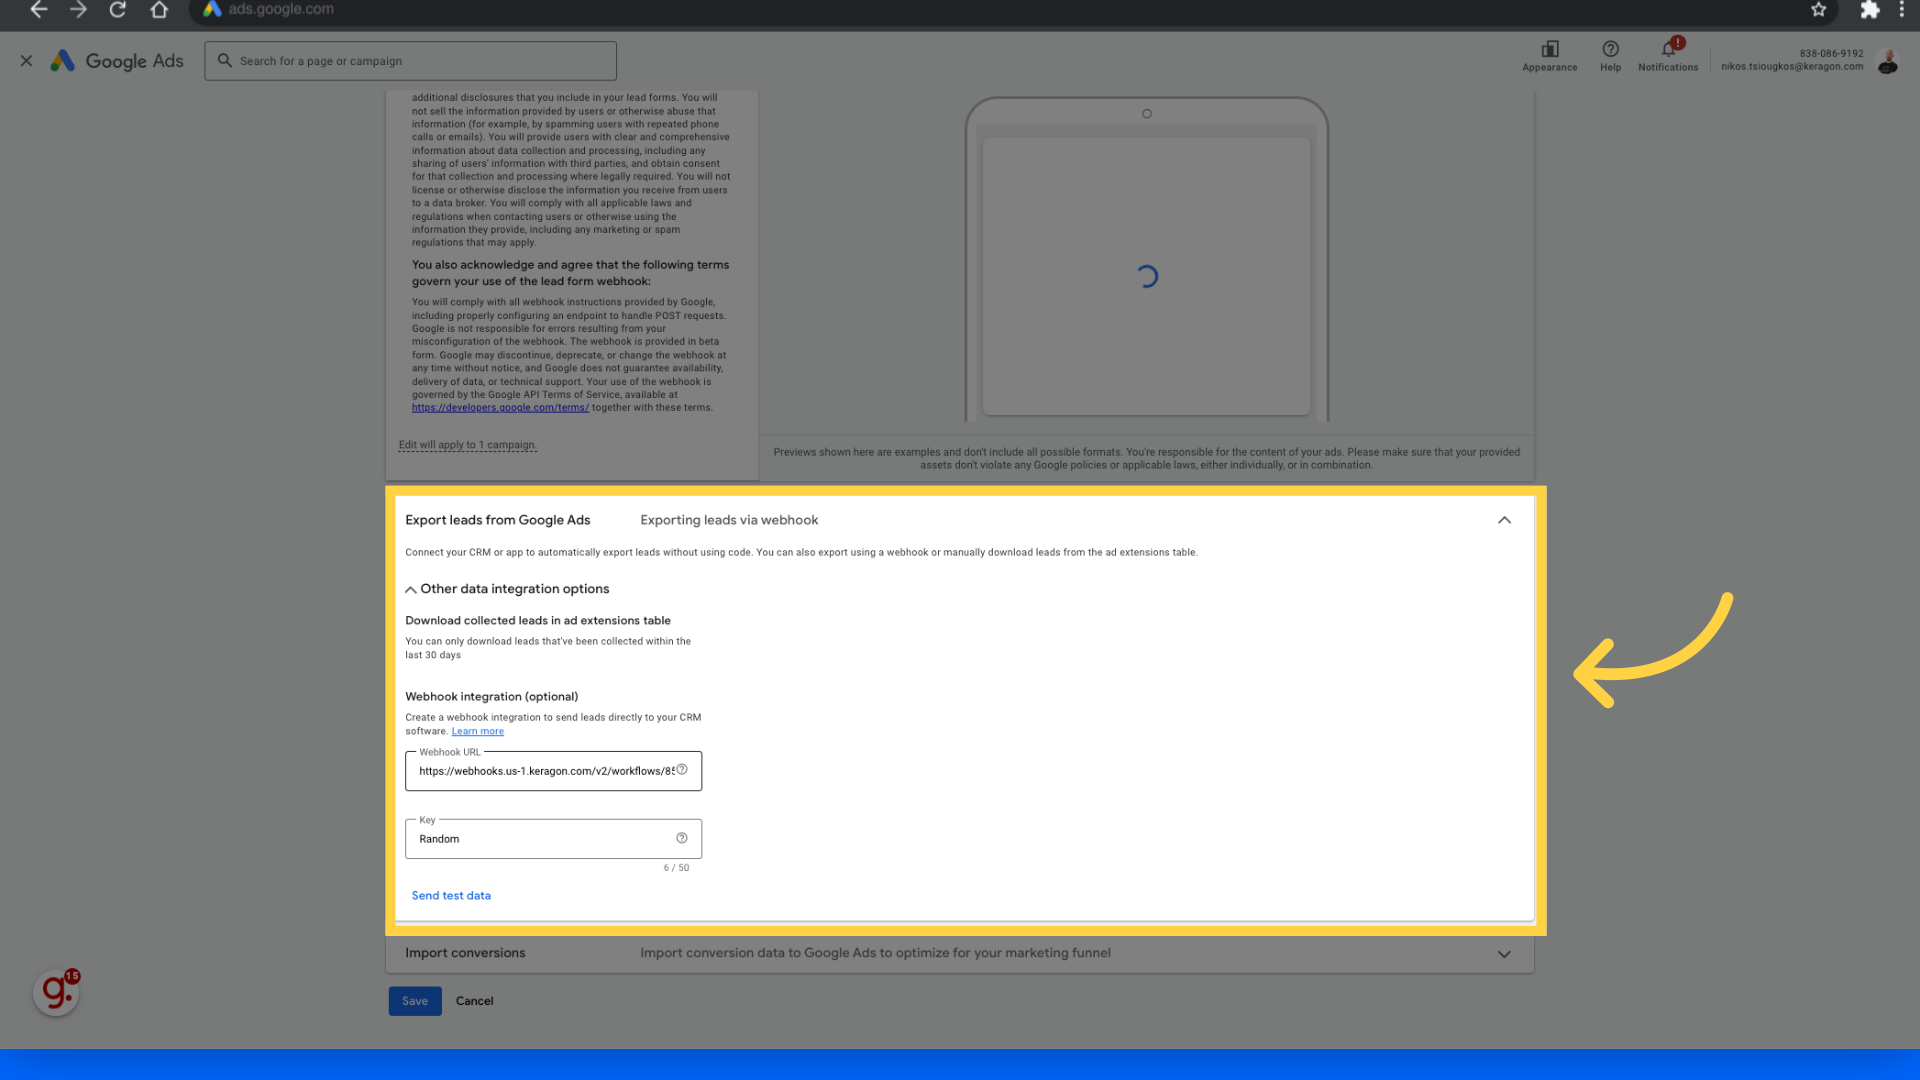Screen dimensions: 1920x1080
Task: Click the Import conversion data description text
Action: pos(875,953)
